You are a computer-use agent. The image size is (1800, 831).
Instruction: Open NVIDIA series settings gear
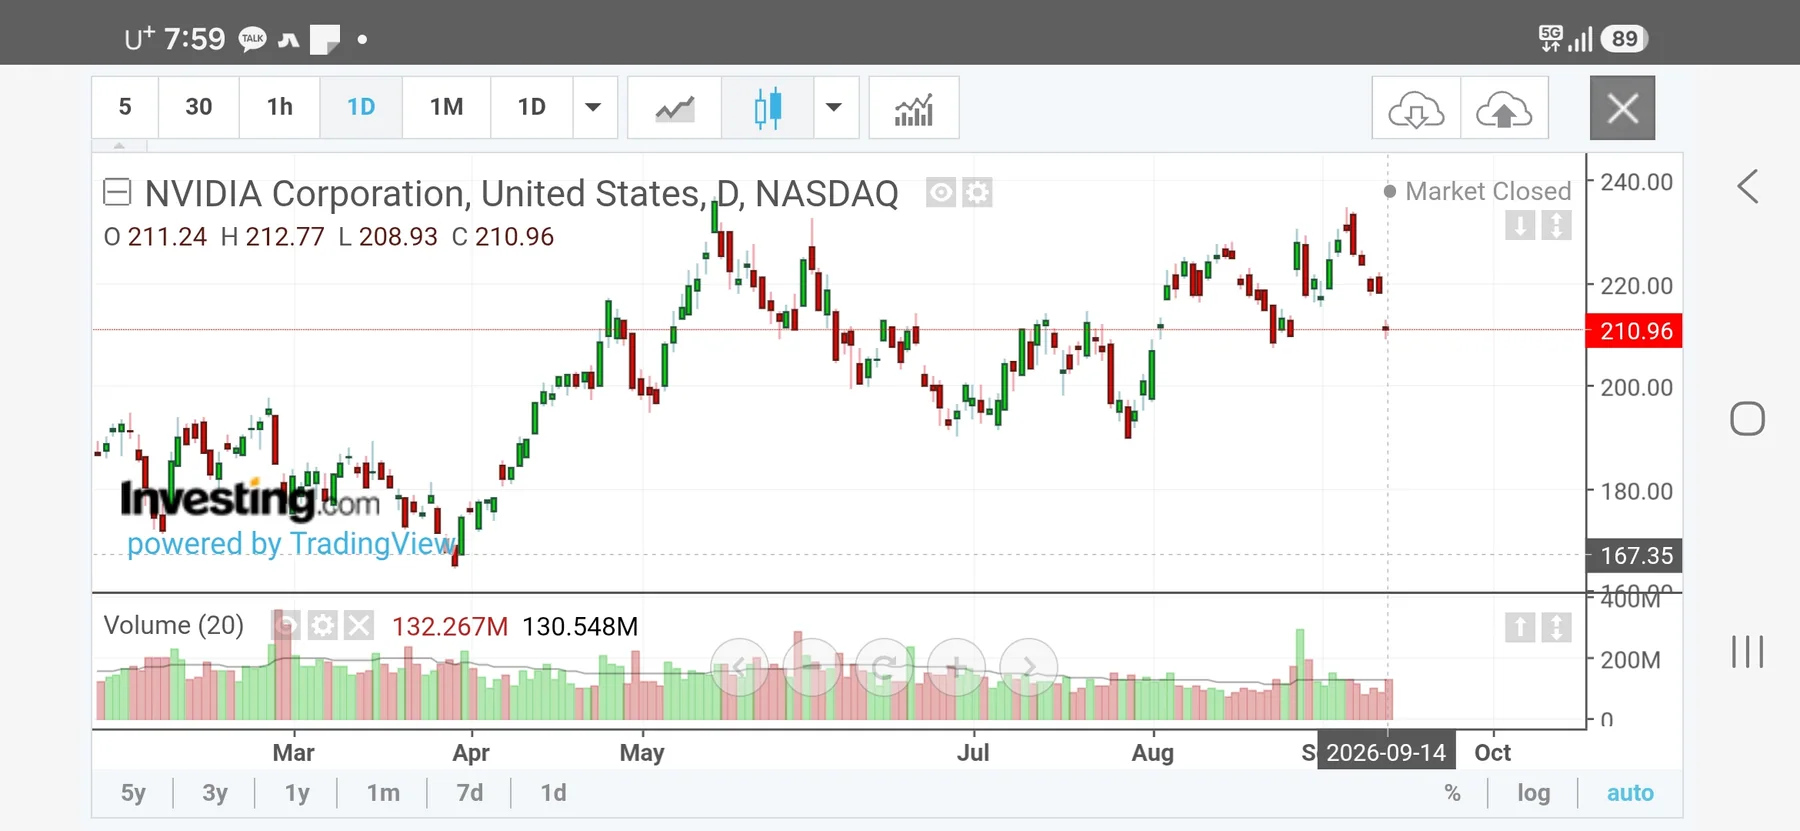tap(977, 192)
